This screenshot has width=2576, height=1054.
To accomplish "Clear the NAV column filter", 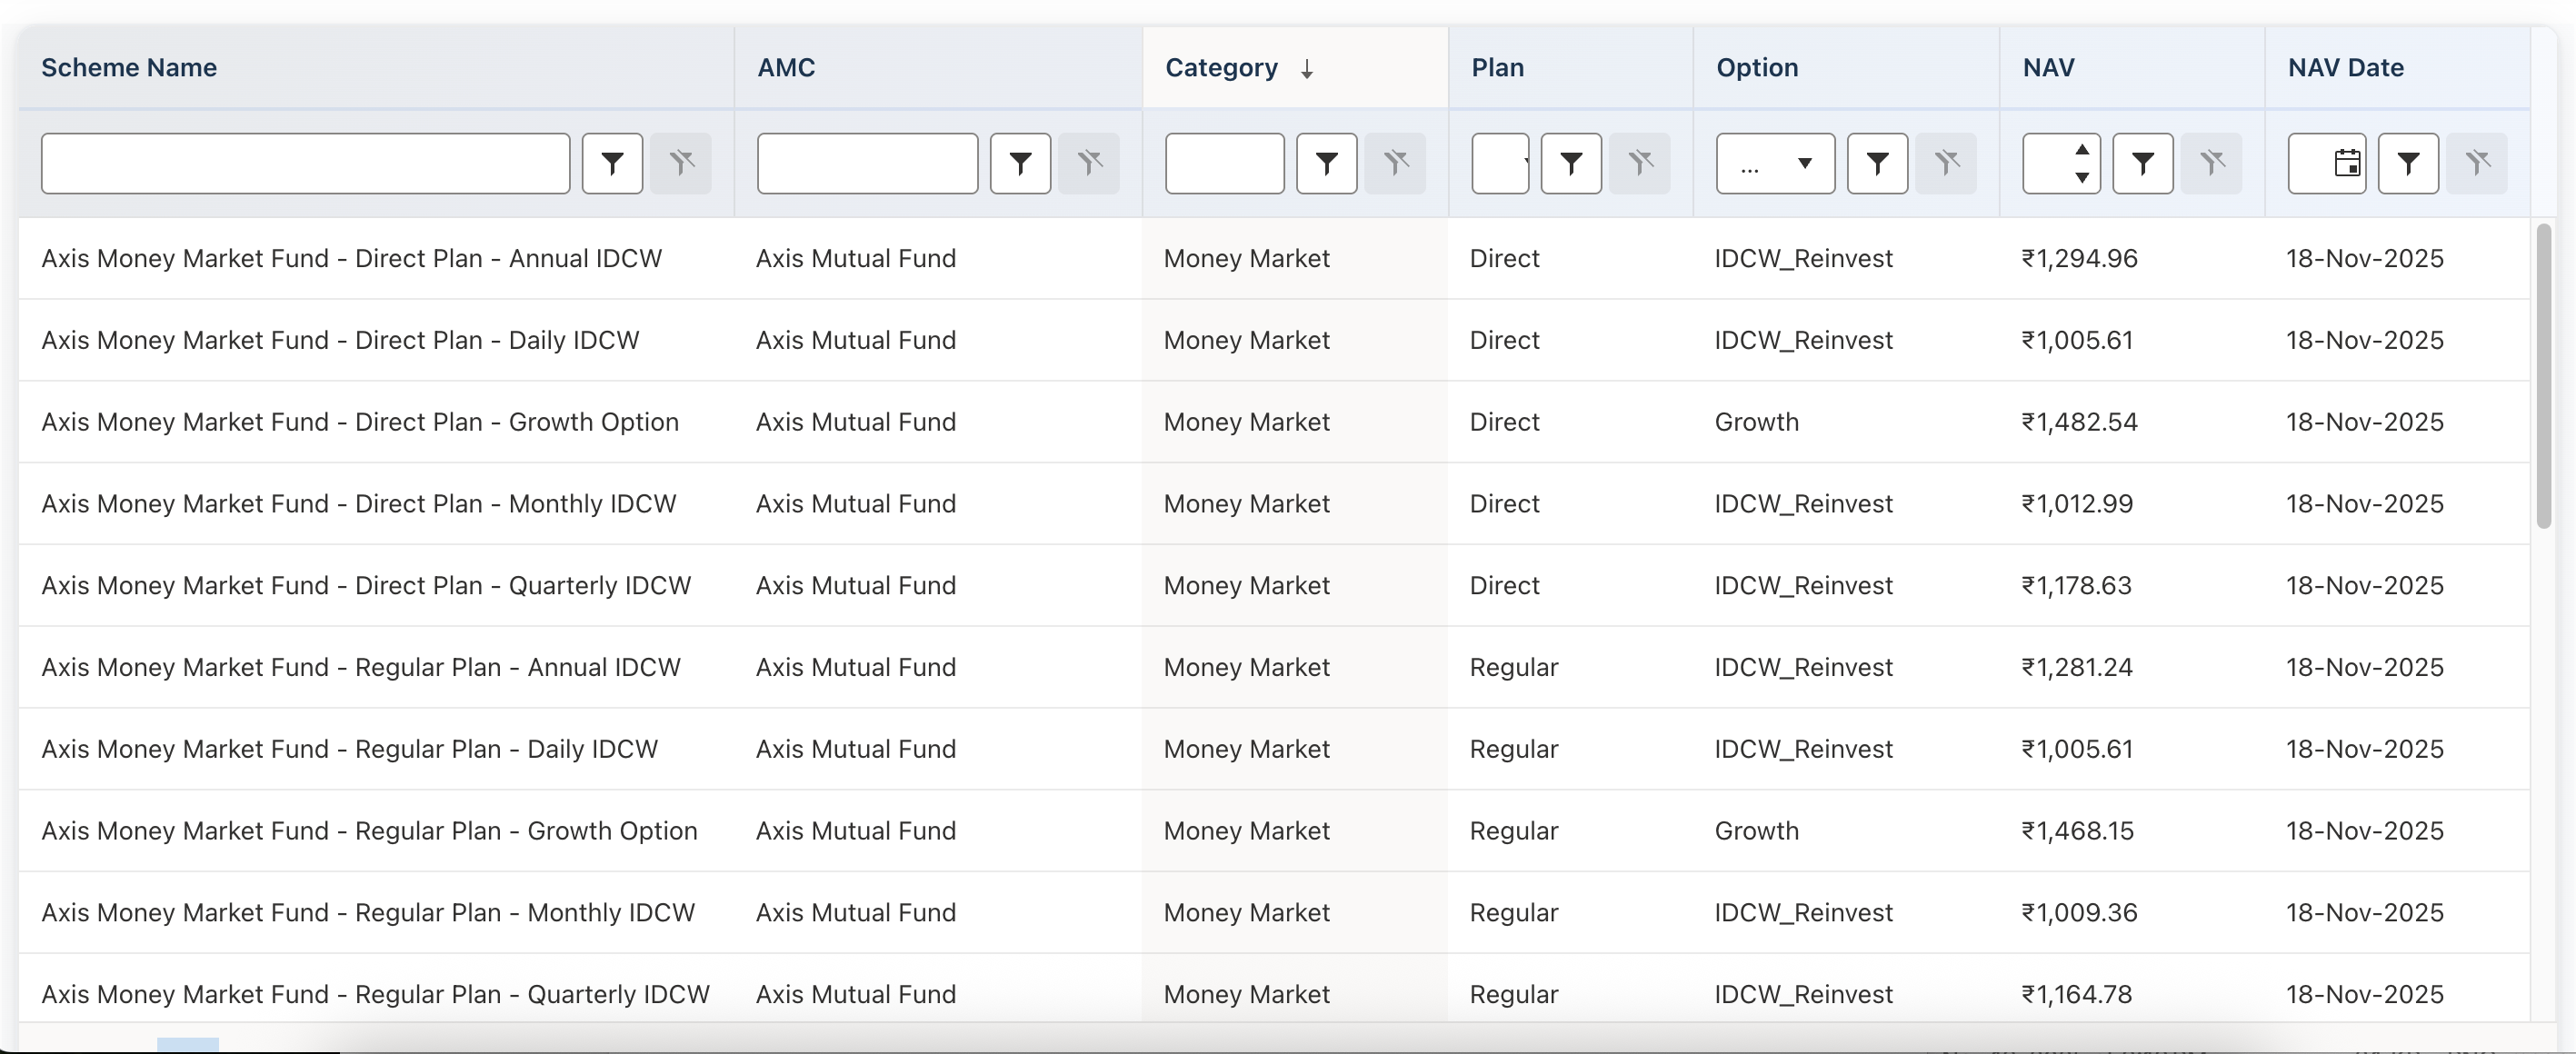I will coord(2211,163).
